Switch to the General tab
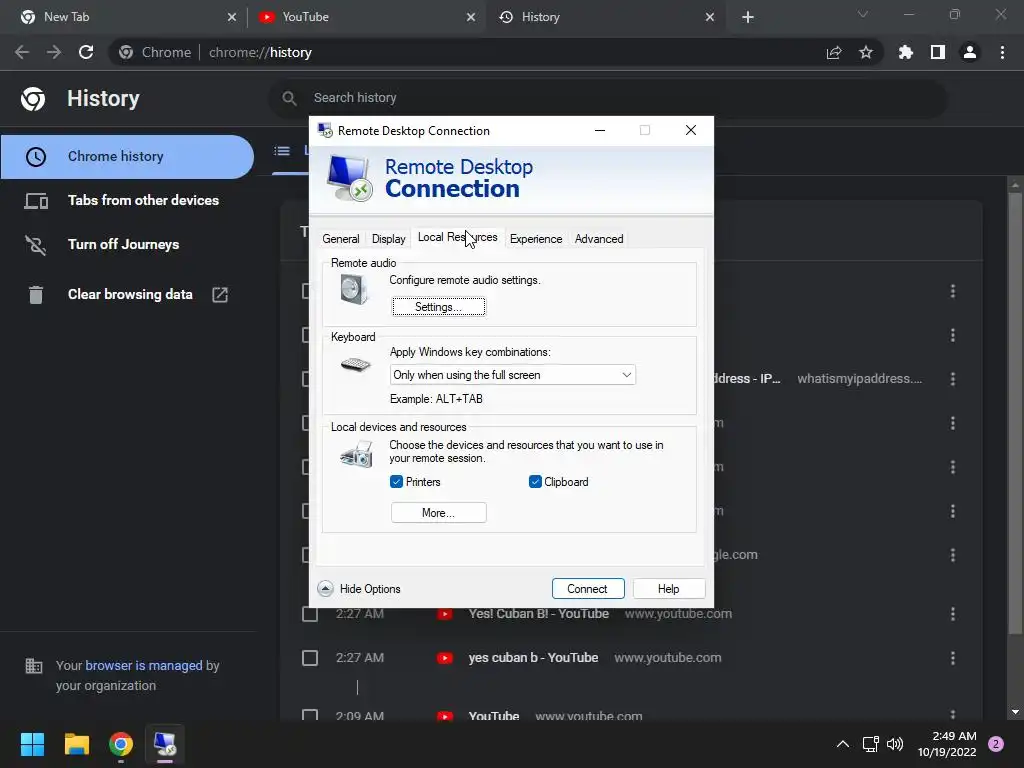This screenshot has height=768, width=1024. click(x=340, y=239)
